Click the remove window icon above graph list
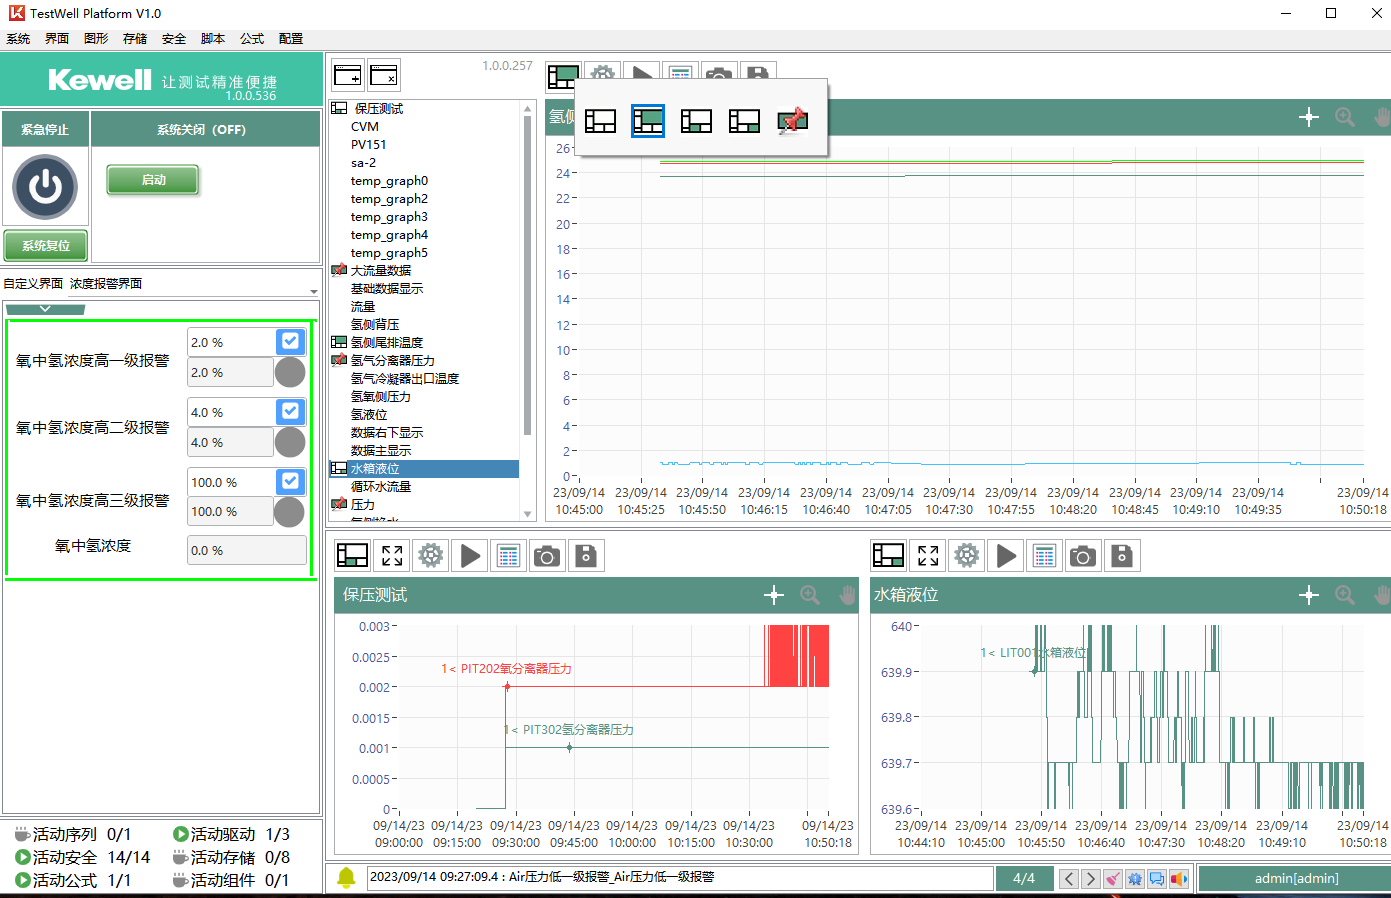 384,75
